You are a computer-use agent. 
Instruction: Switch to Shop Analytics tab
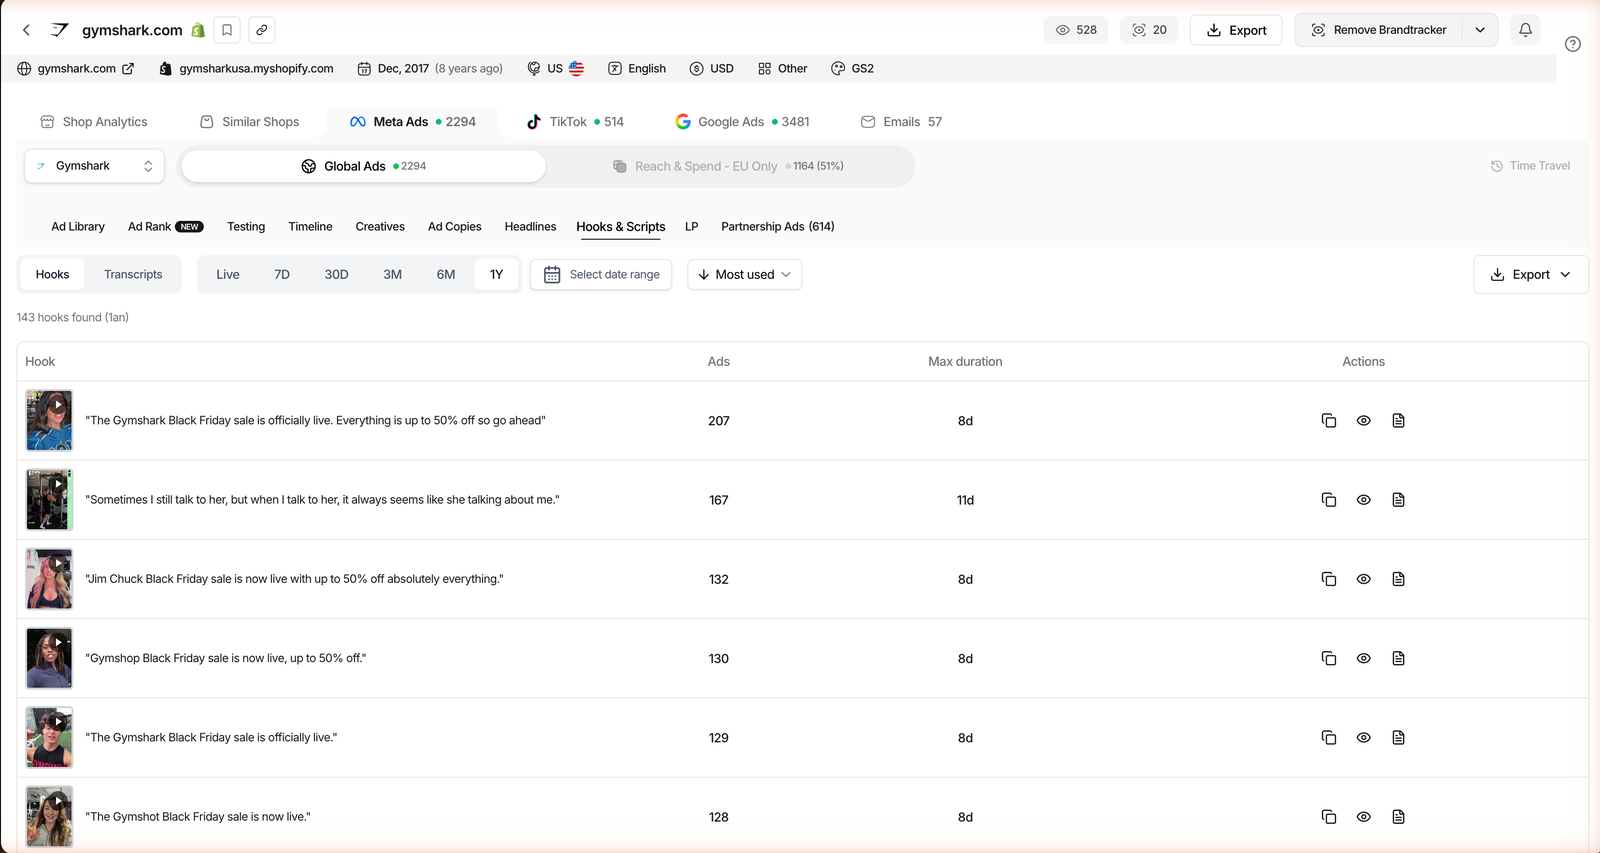pyautogui.click(x=94, y=122)
